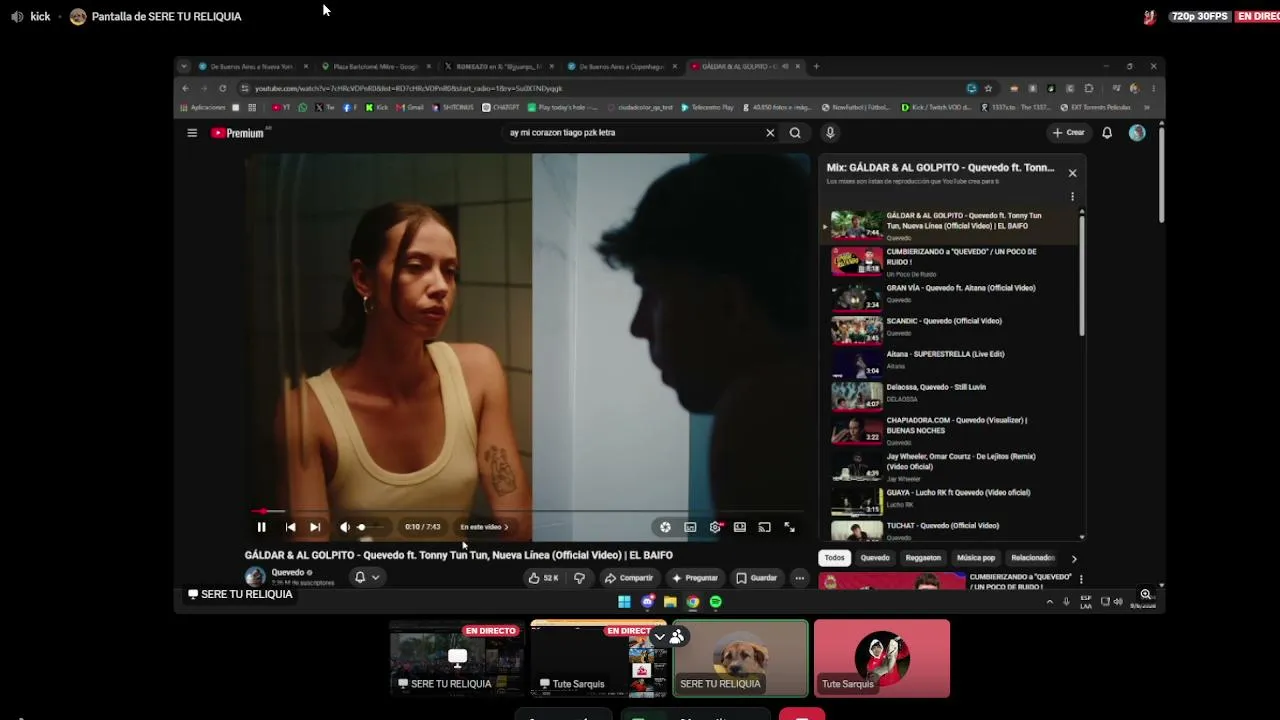Start voice search with microphone
1280x720 pixels.
tap(830, 133)
